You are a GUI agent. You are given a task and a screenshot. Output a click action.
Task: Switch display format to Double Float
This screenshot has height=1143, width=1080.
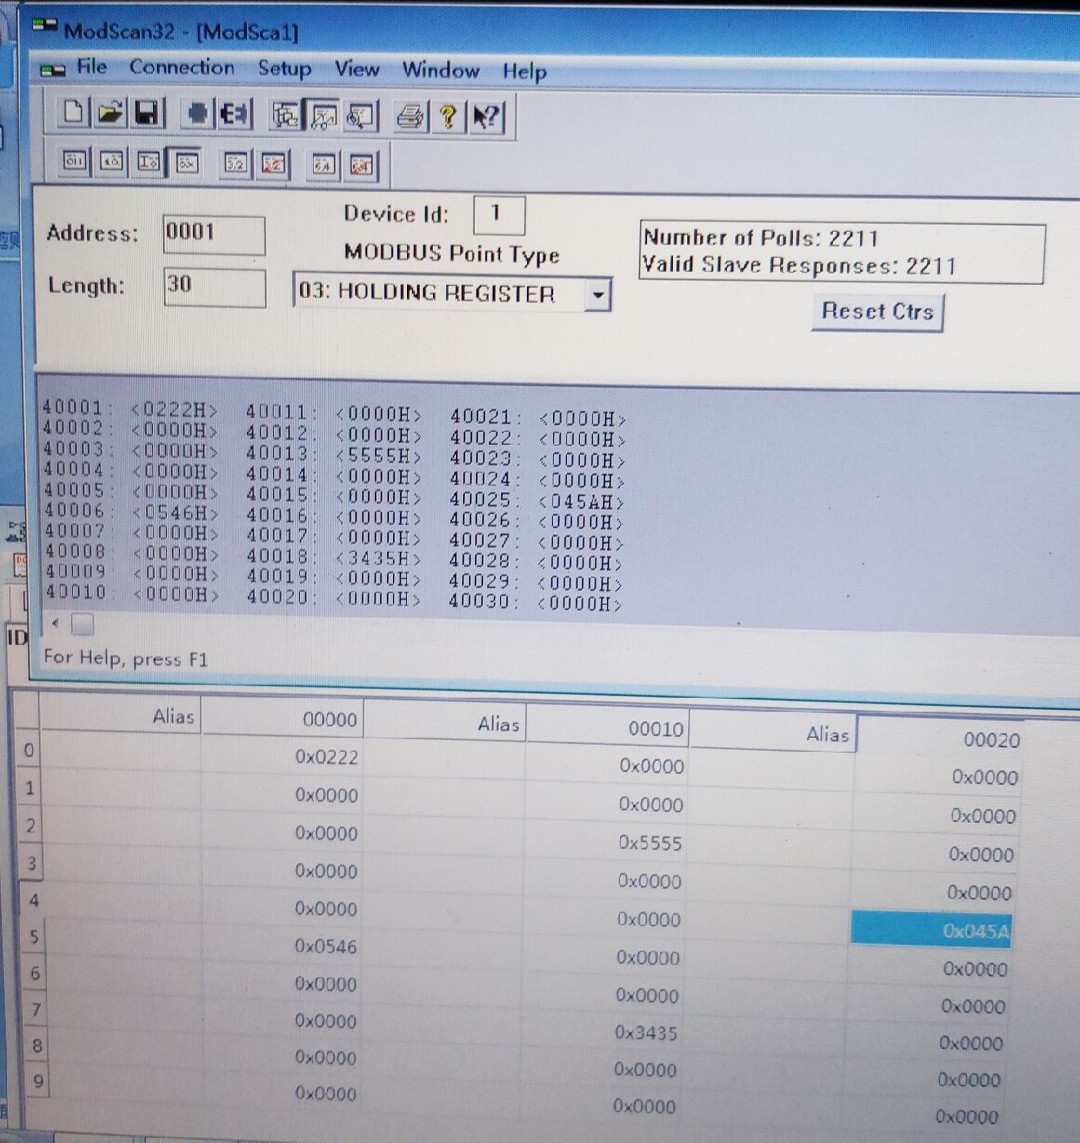click(324, 165)
